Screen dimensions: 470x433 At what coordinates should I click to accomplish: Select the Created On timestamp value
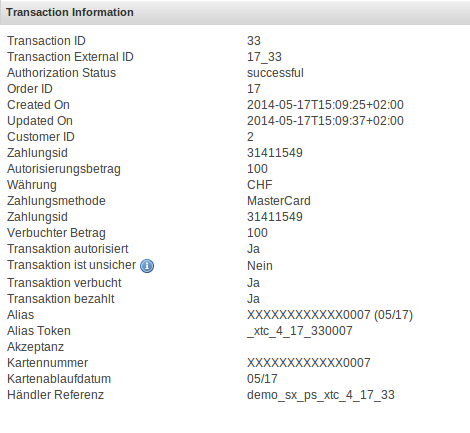pos(325,105)
